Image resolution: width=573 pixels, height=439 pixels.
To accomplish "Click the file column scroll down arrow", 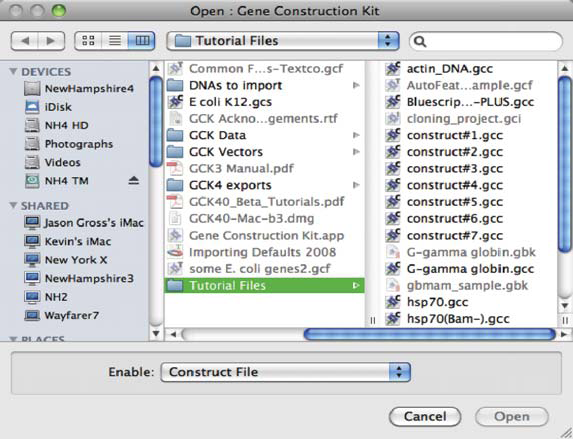I will pos(565,305).
